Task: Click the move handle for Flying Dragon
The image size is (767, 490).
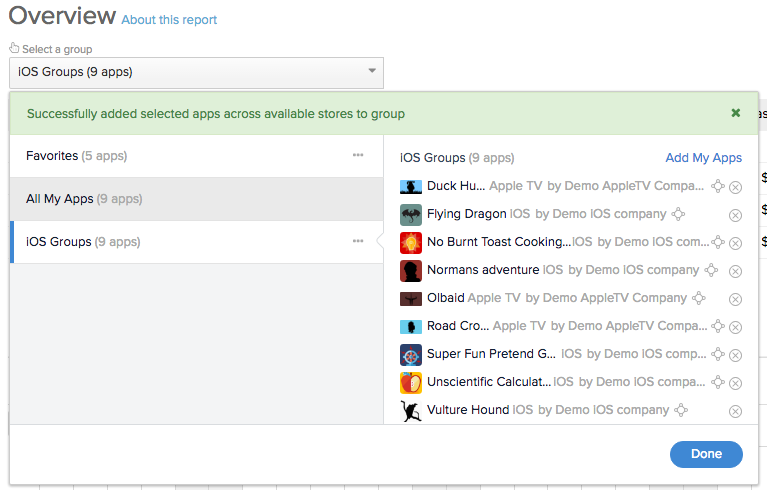Action: (x=678, y=214)
